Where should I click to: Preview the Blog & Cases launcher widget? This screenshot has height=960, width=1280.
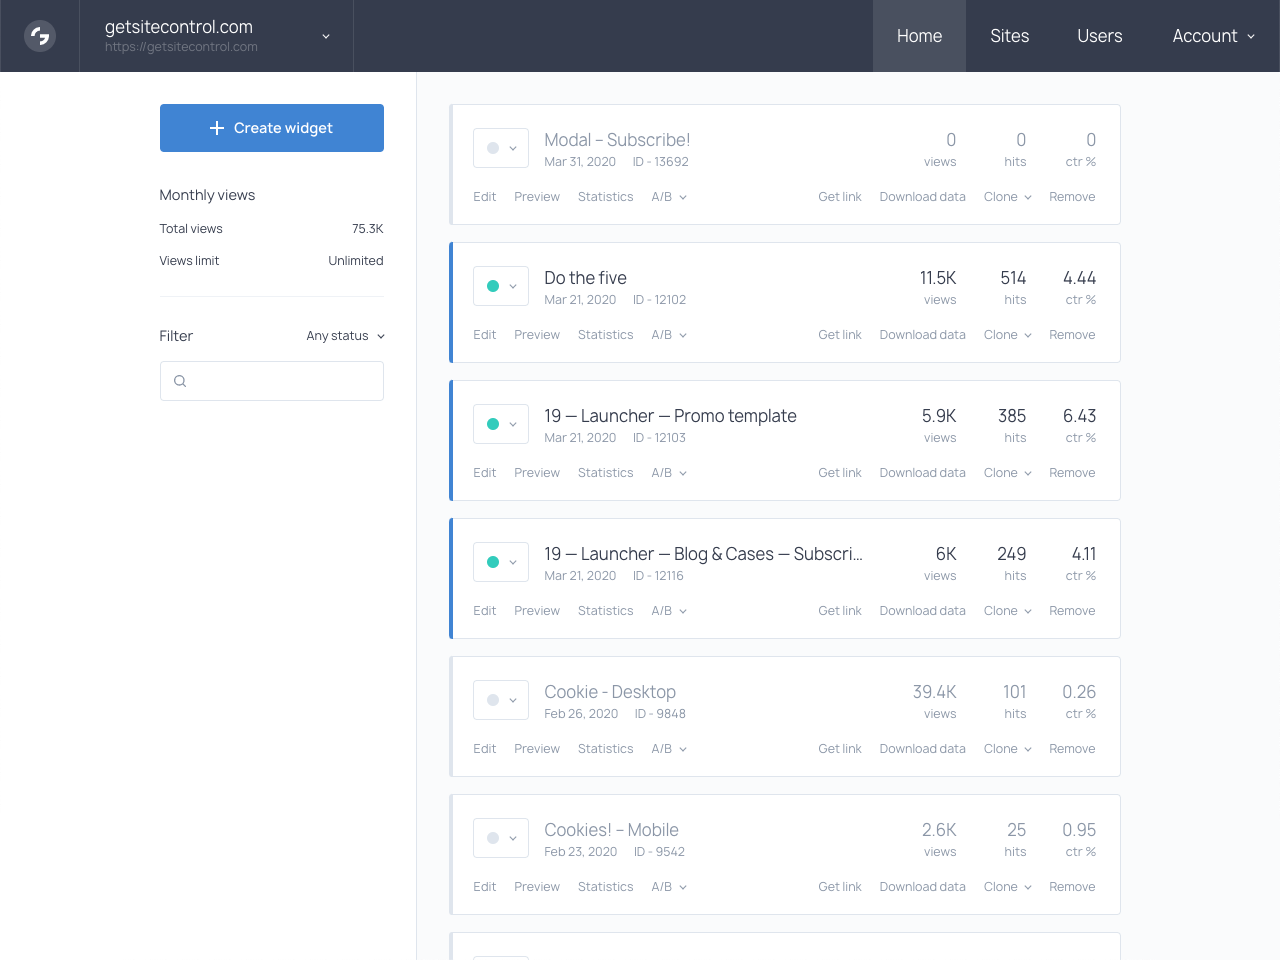pyautogui.click(x=537, y=611)
